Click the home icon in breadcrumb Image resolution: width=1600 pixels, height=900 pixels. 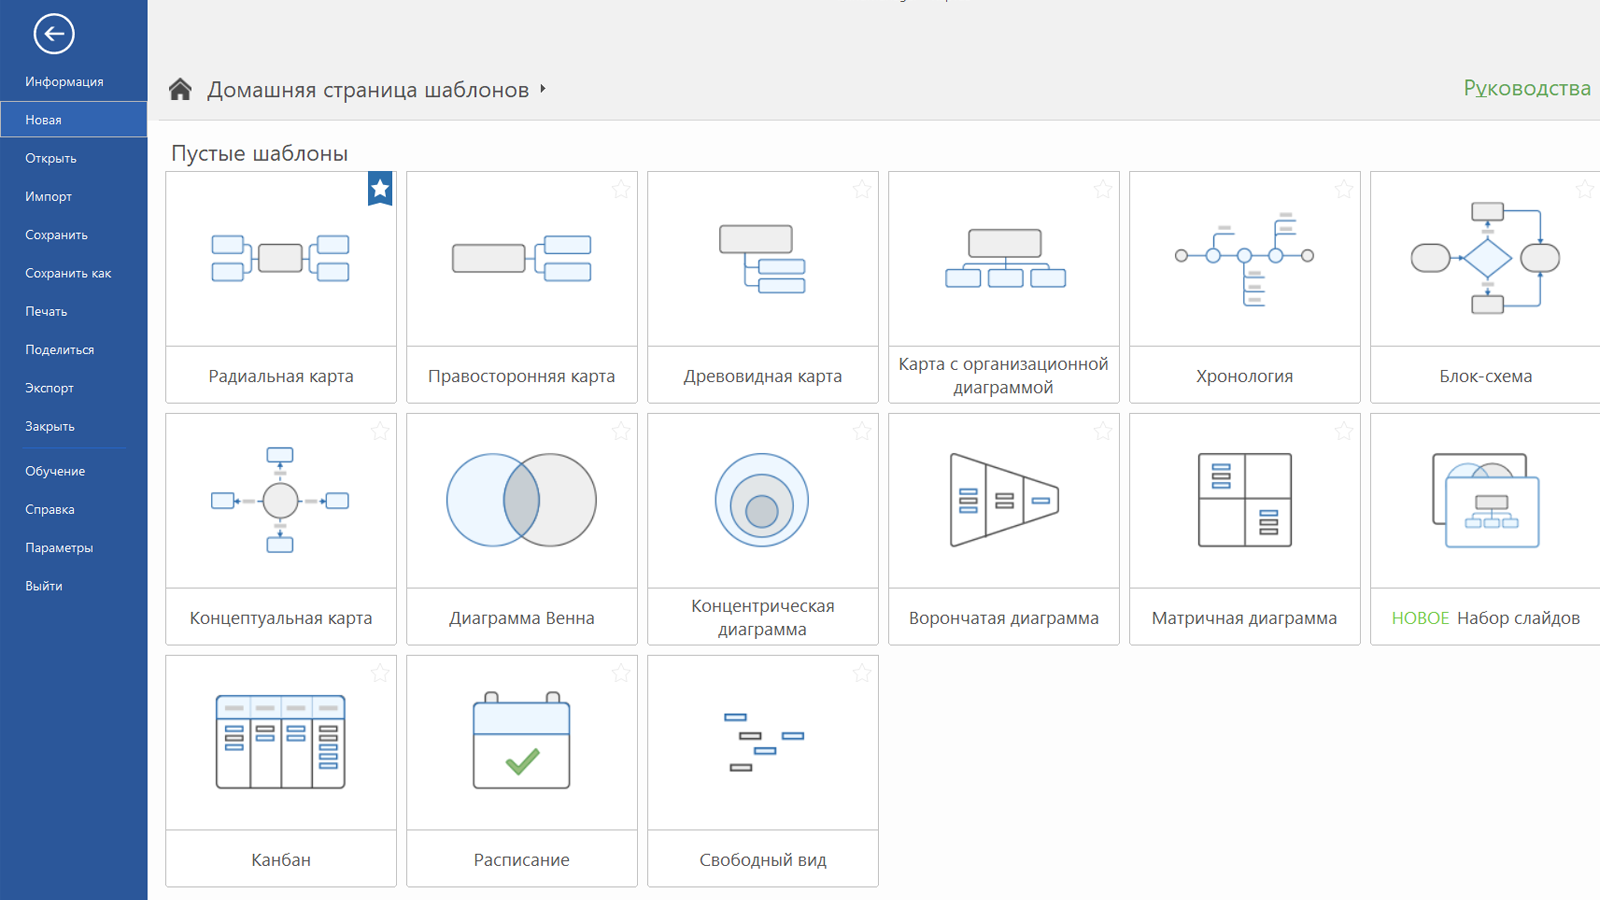[x=180, y=90]
